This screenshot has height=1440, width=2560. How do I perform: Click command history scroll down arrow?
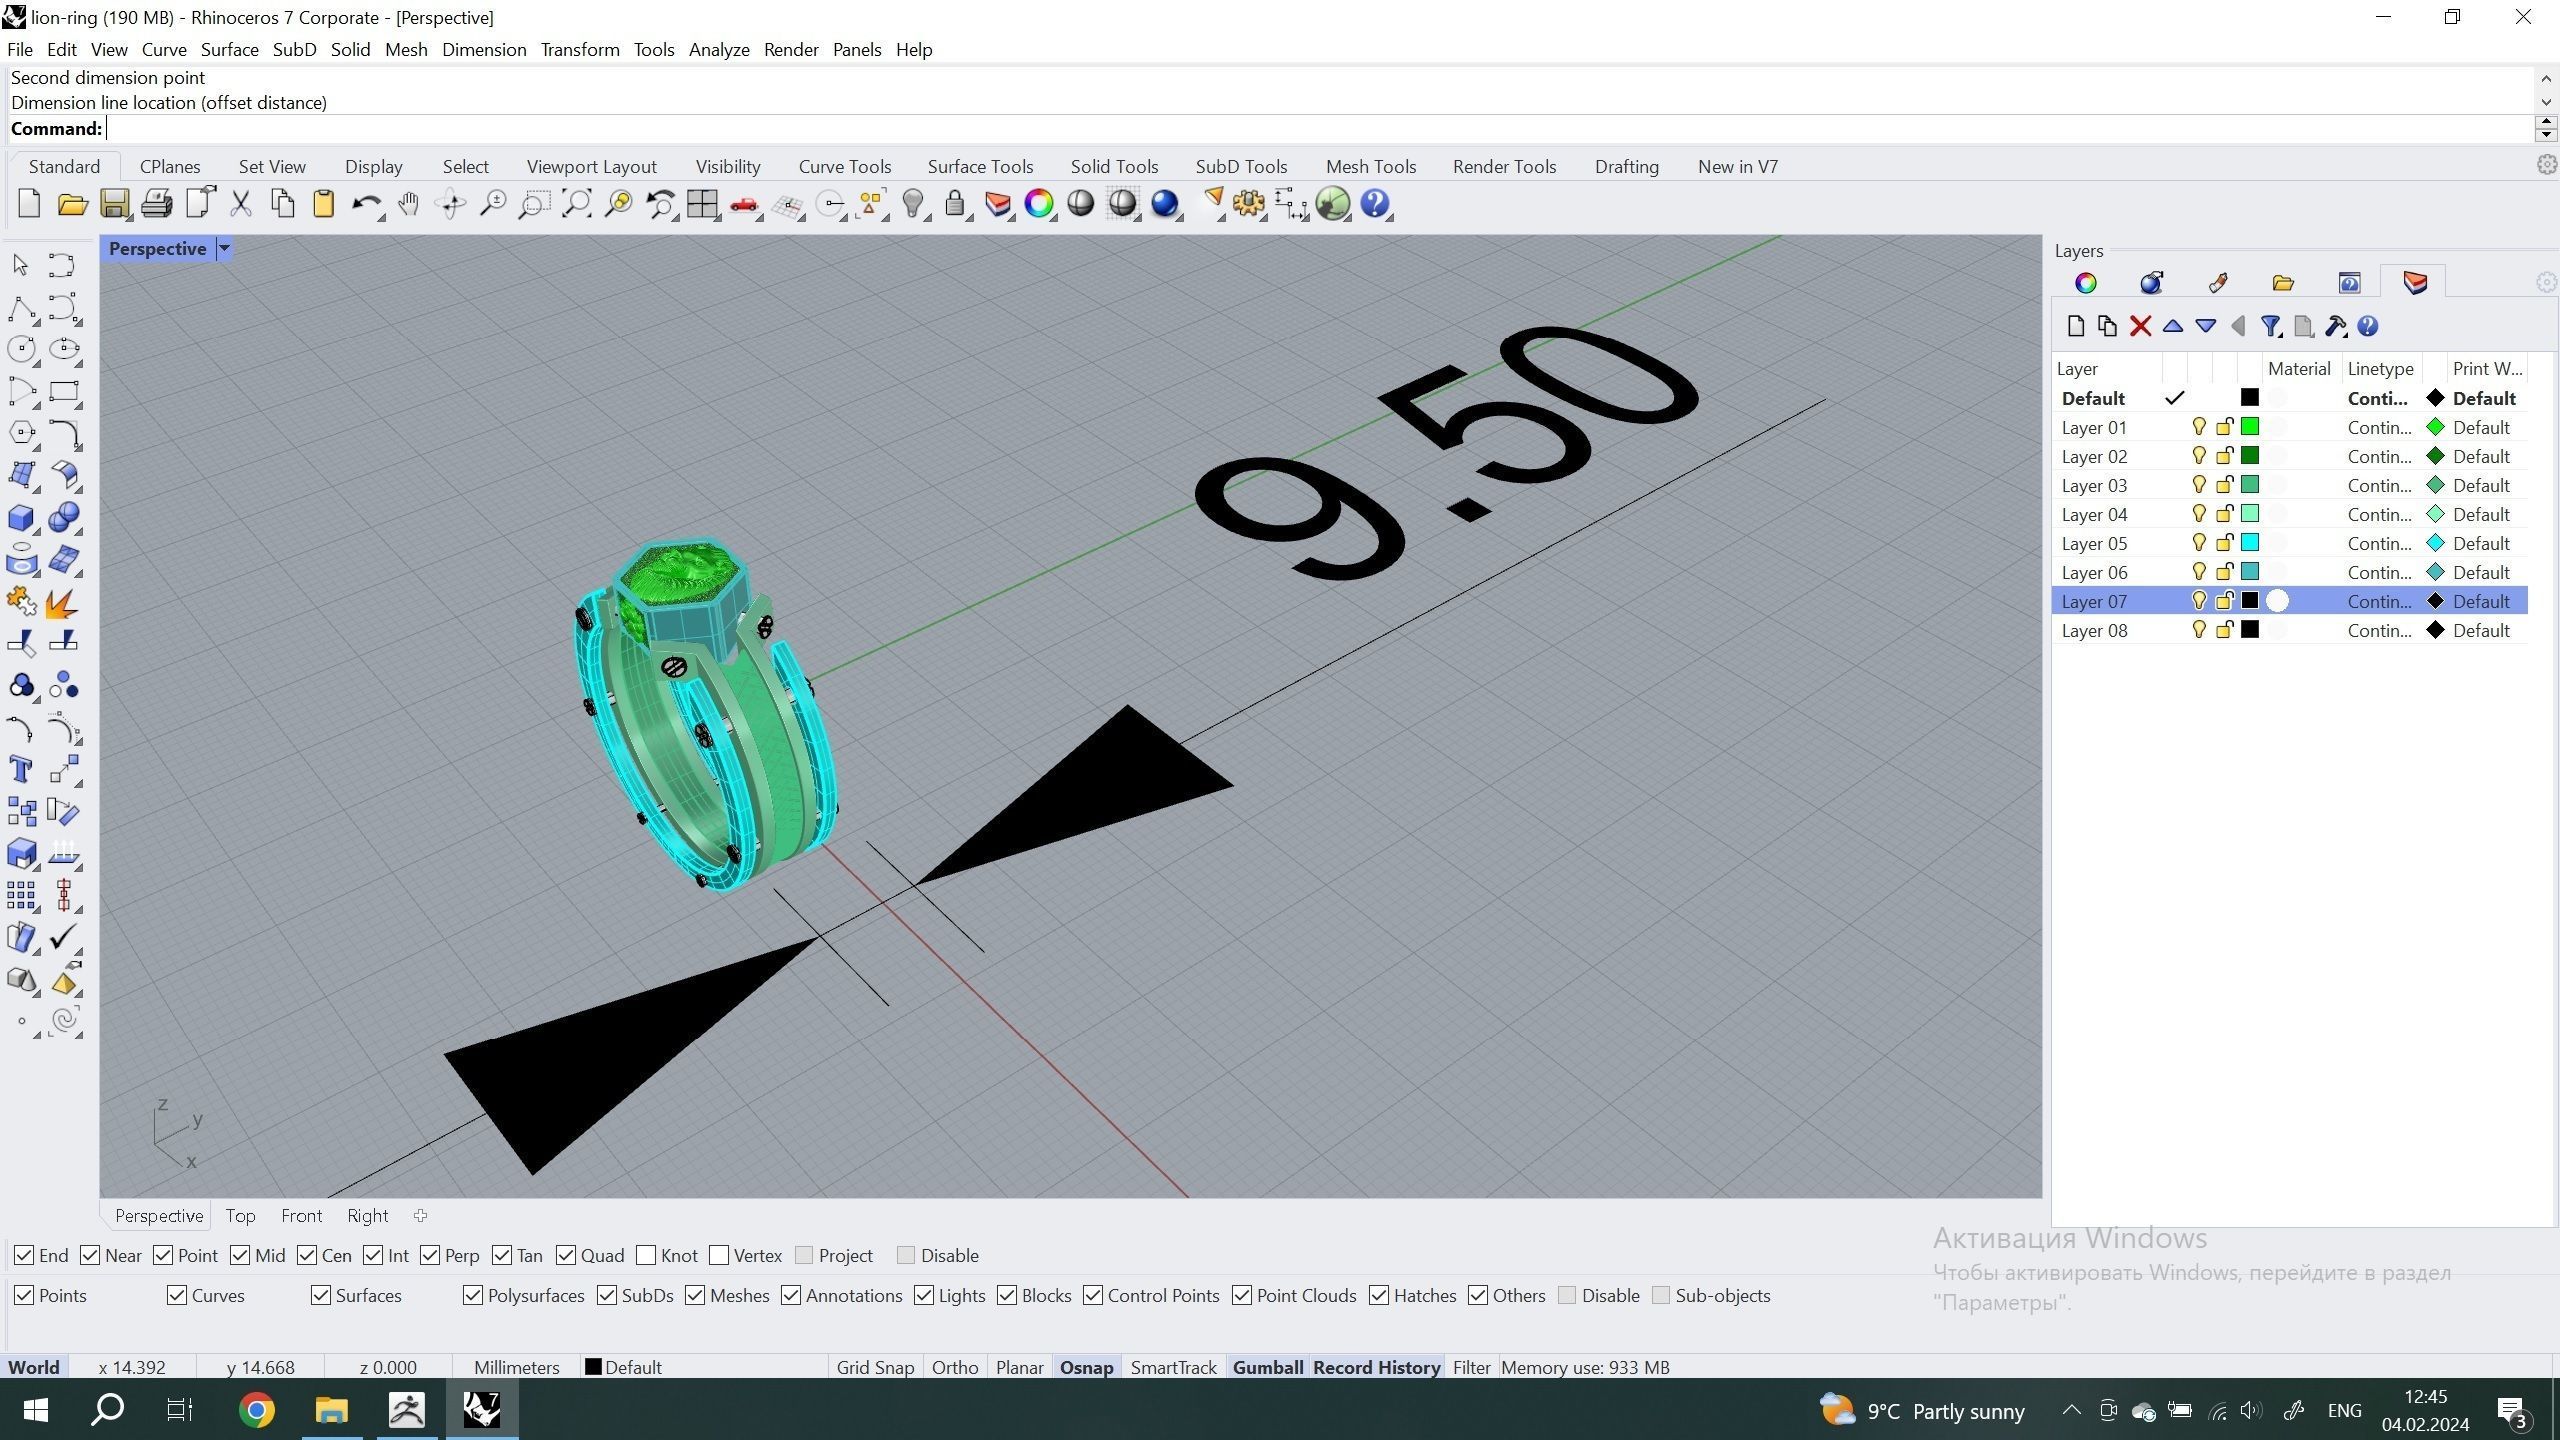(2545, 102)
